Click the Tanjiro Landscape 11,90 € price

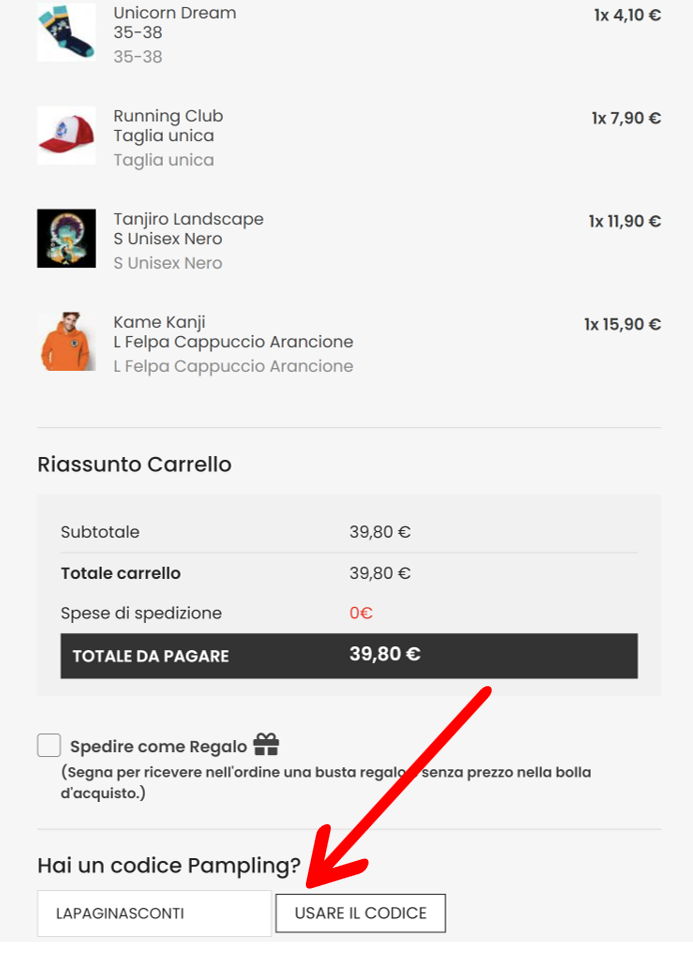[x=624, y=221]
